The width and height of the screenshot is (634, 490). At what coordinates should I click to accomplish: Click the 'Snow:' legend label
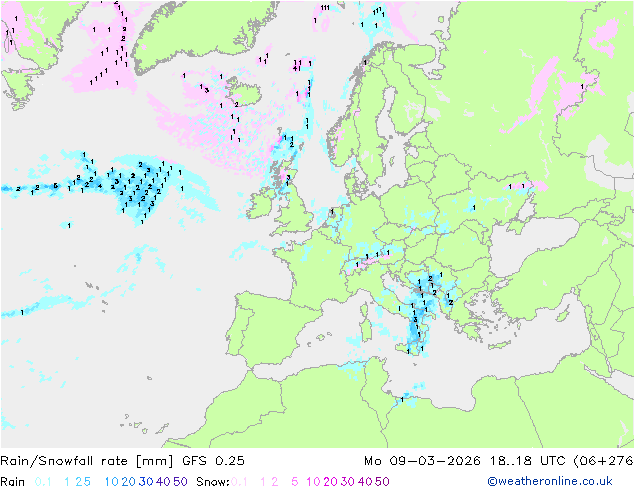pyautogui.click(x=213, y=482)
